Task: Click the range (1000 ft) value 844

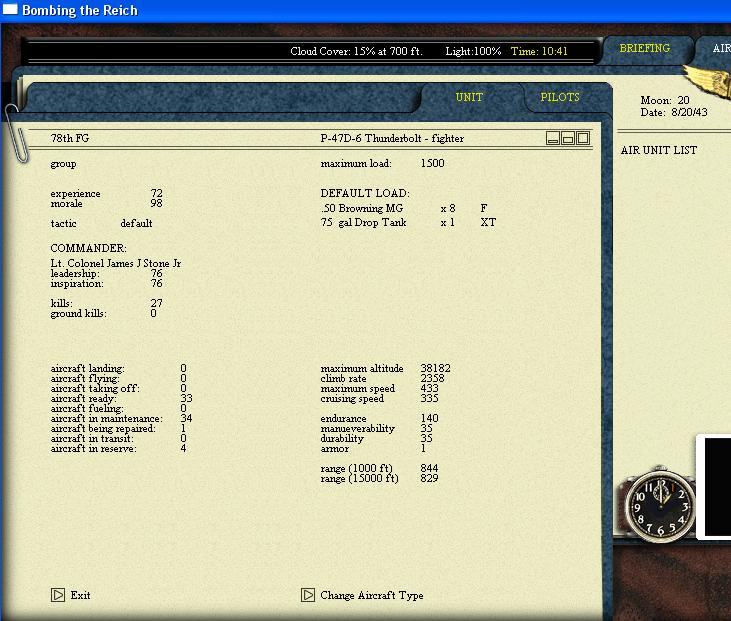Action: [429, 468]
